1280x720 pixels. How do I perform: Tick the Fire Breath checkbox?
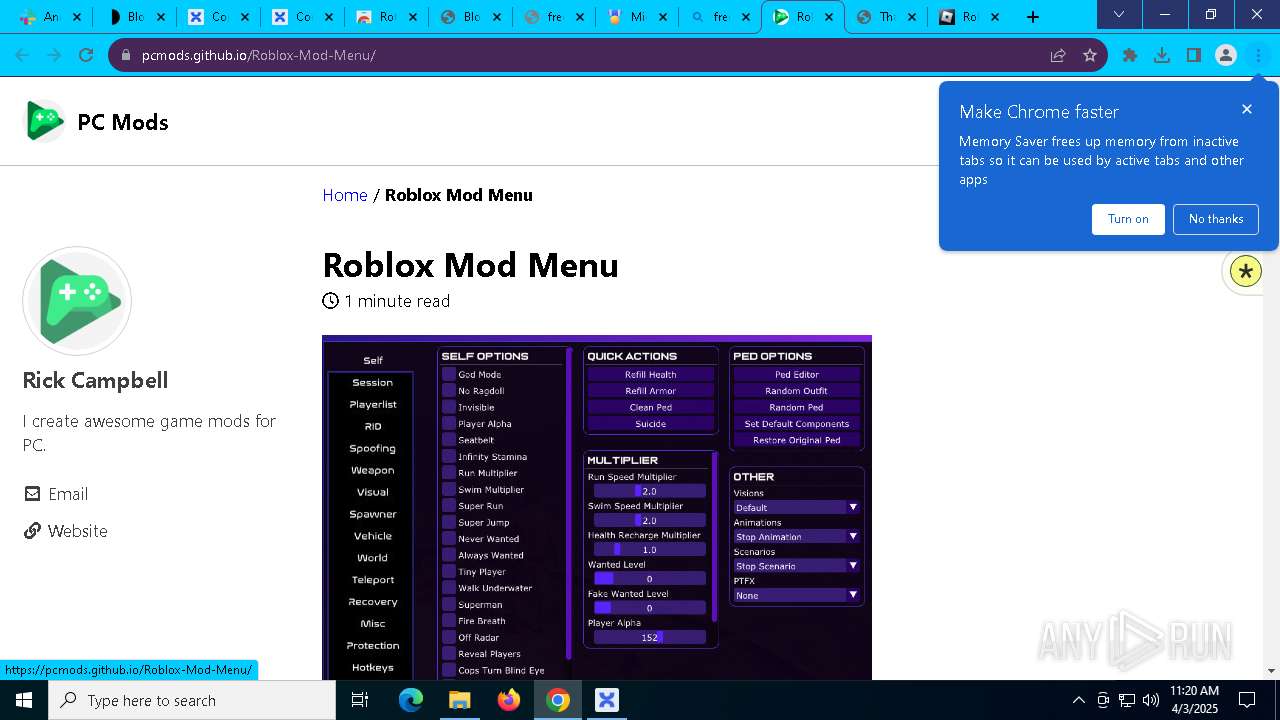[x=449, y=621]
